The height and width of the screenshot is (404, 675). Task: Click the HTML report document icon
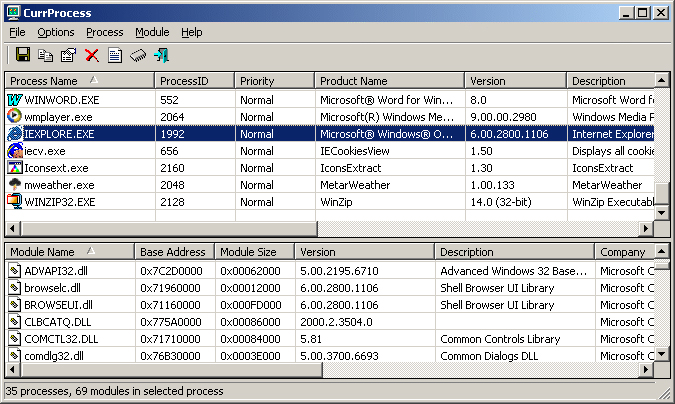pyautogui.click(x=115, y=55)
